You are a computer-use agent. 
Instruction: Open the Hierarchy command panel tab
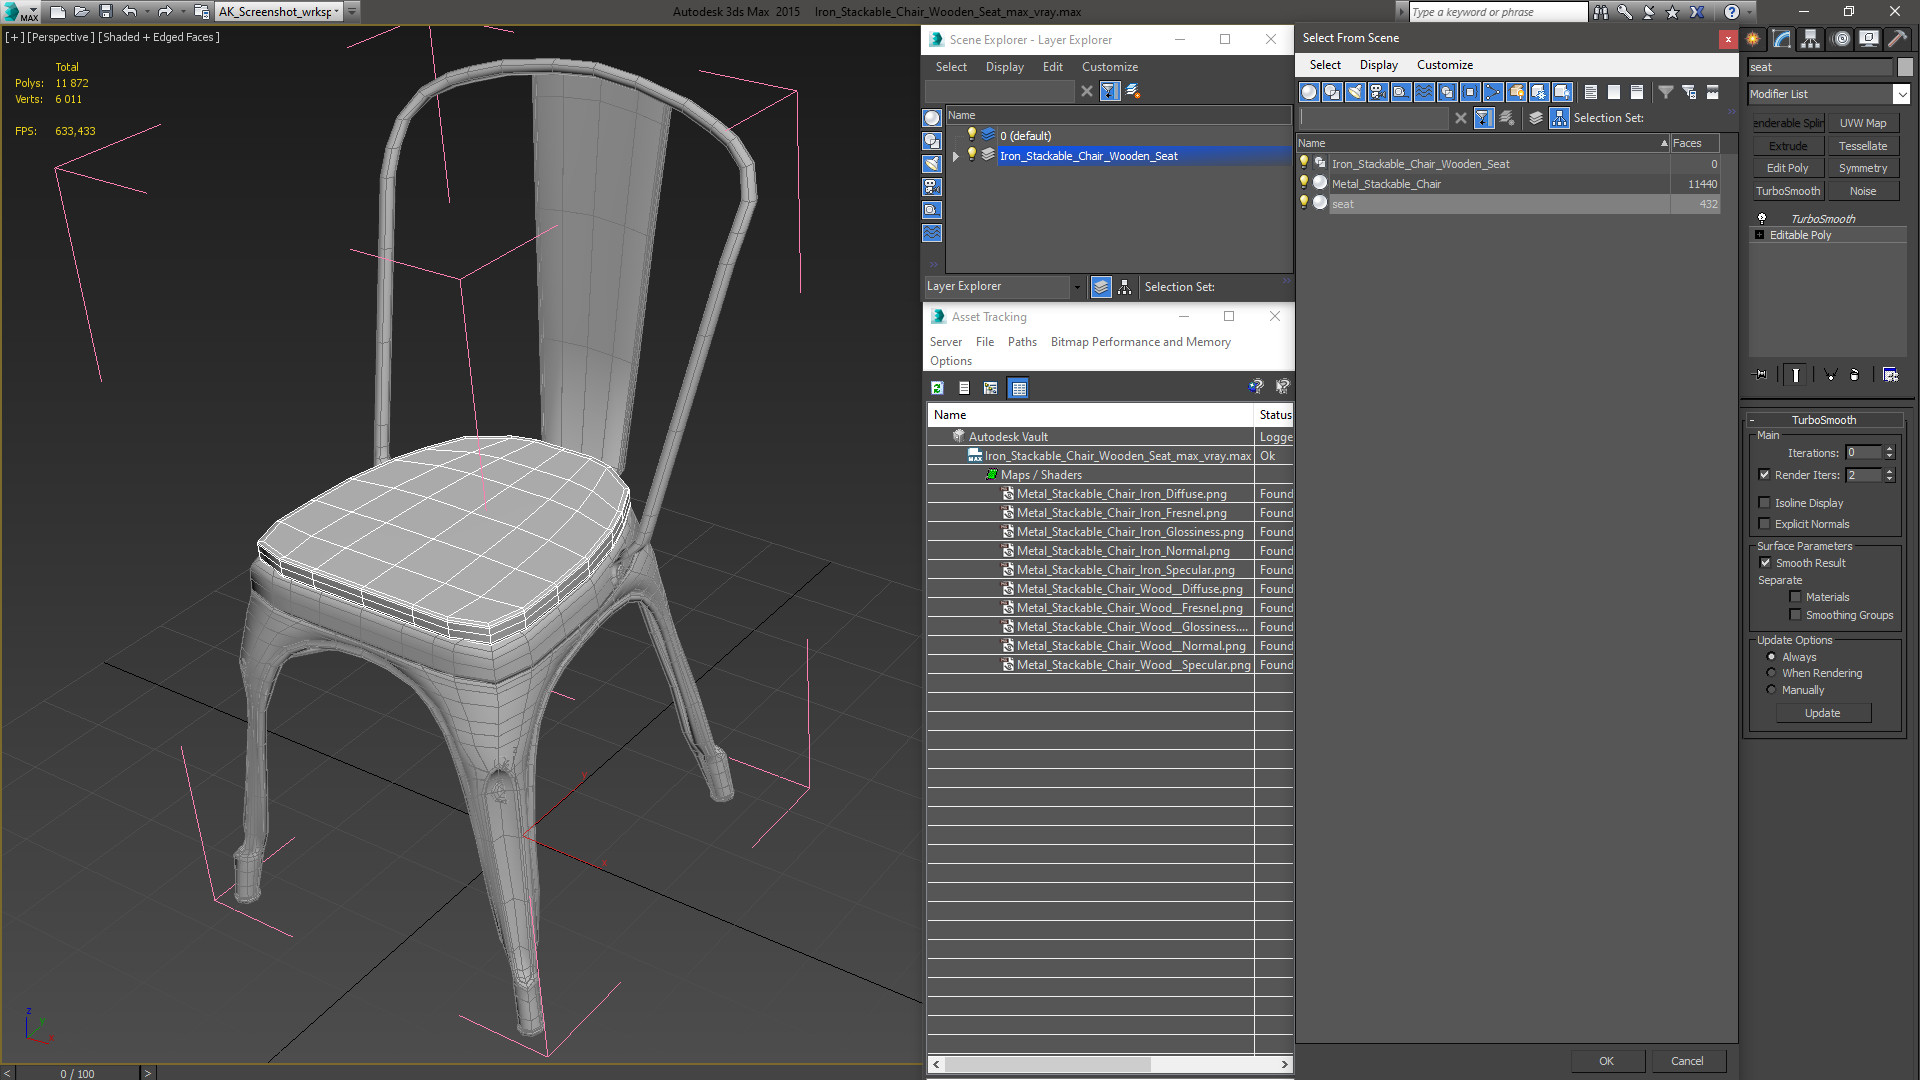1811,39
